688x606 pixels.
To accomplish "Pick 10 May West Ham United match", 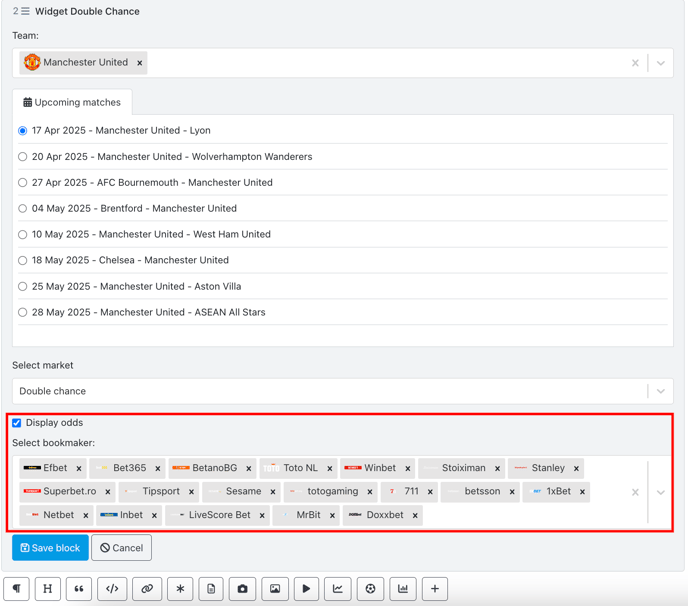I will (x=22, y=234).
